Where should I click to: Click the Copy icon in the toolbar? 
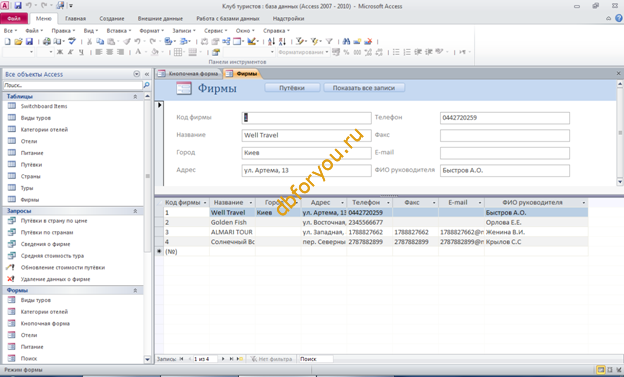tap(100, 41)
